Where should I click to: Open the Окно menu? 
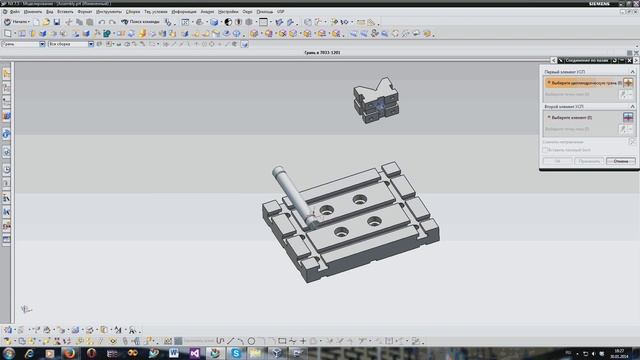coord(247,12)
